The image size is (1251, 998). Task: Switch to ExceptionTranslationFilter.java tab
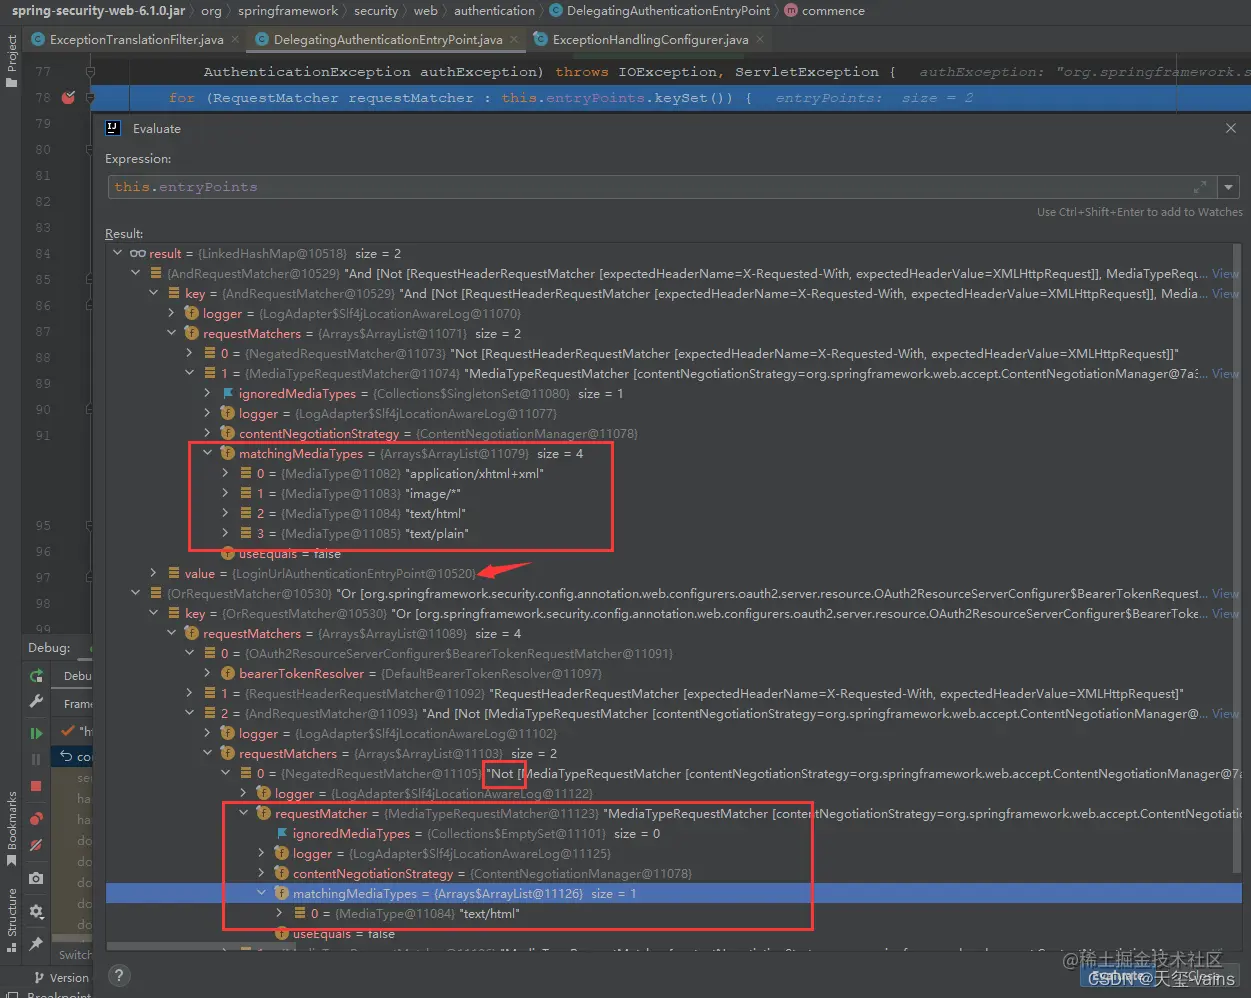[x=136, y=39]
